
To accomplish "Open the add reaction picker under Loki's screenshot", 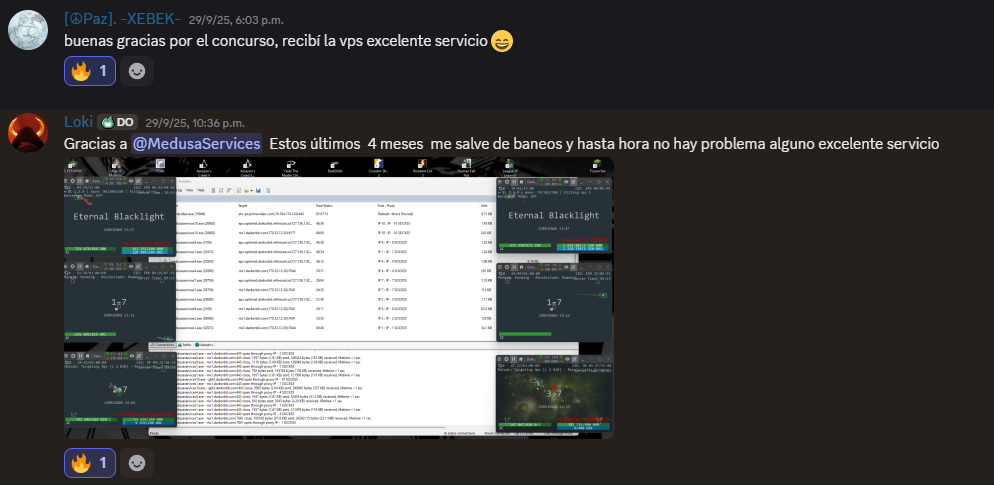I will pos(138,462).
